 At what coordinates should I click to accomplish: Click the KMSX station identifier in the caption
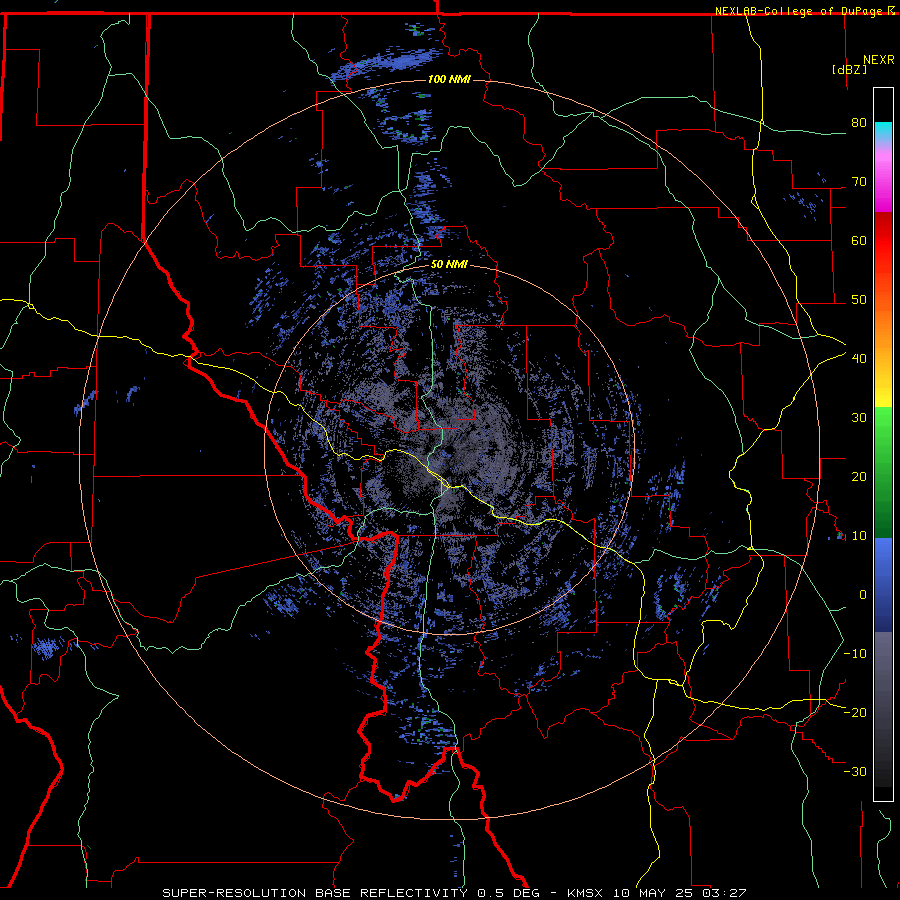click(x=585, y=893)
